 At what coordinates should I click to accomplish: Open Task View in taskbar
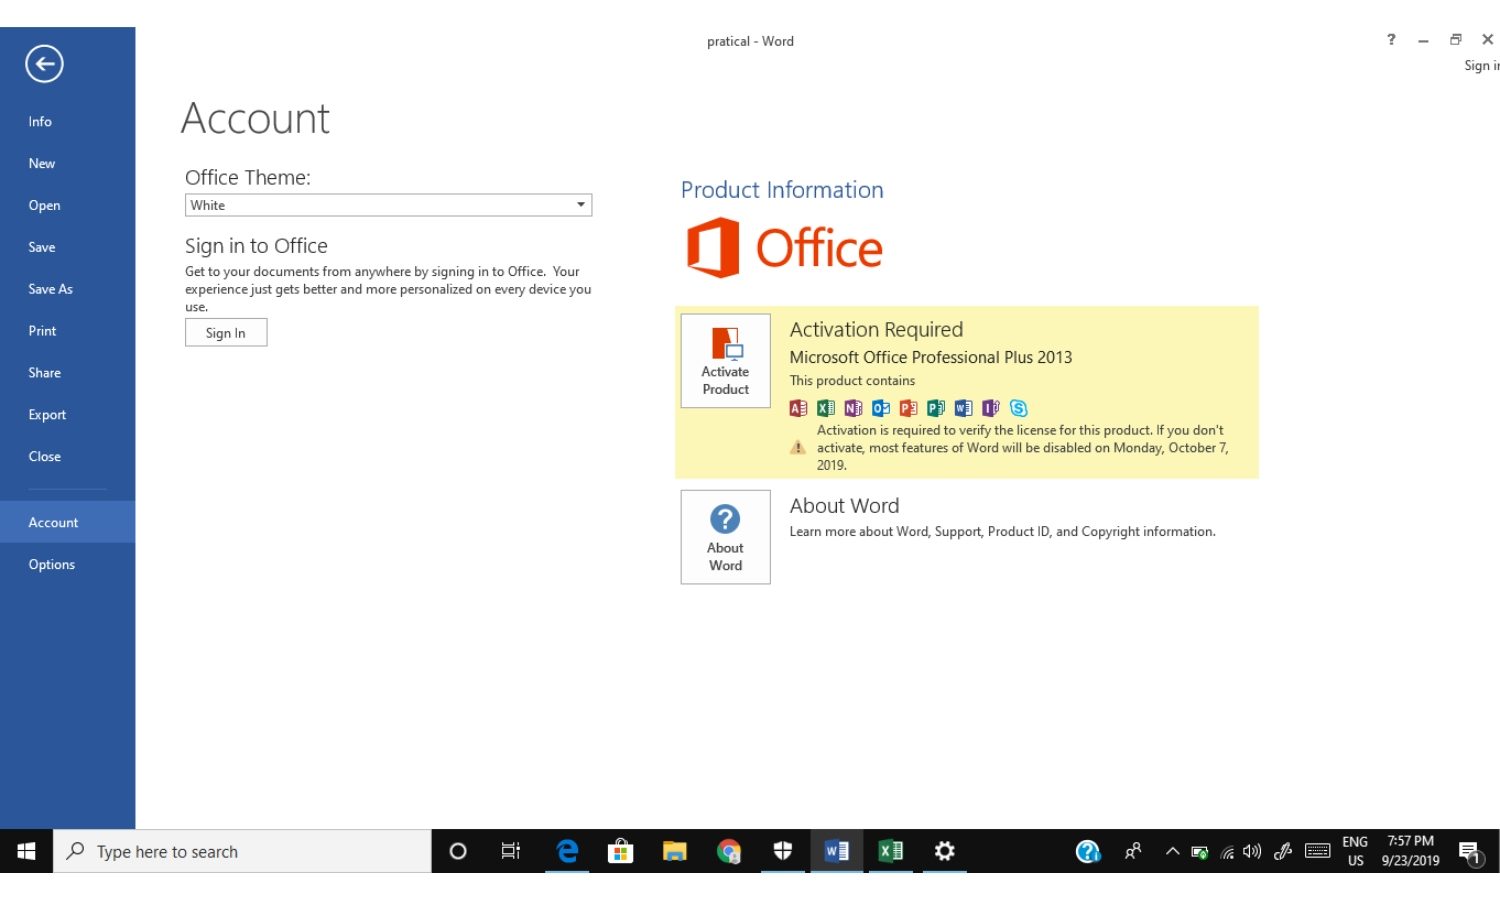coord(511,851)
